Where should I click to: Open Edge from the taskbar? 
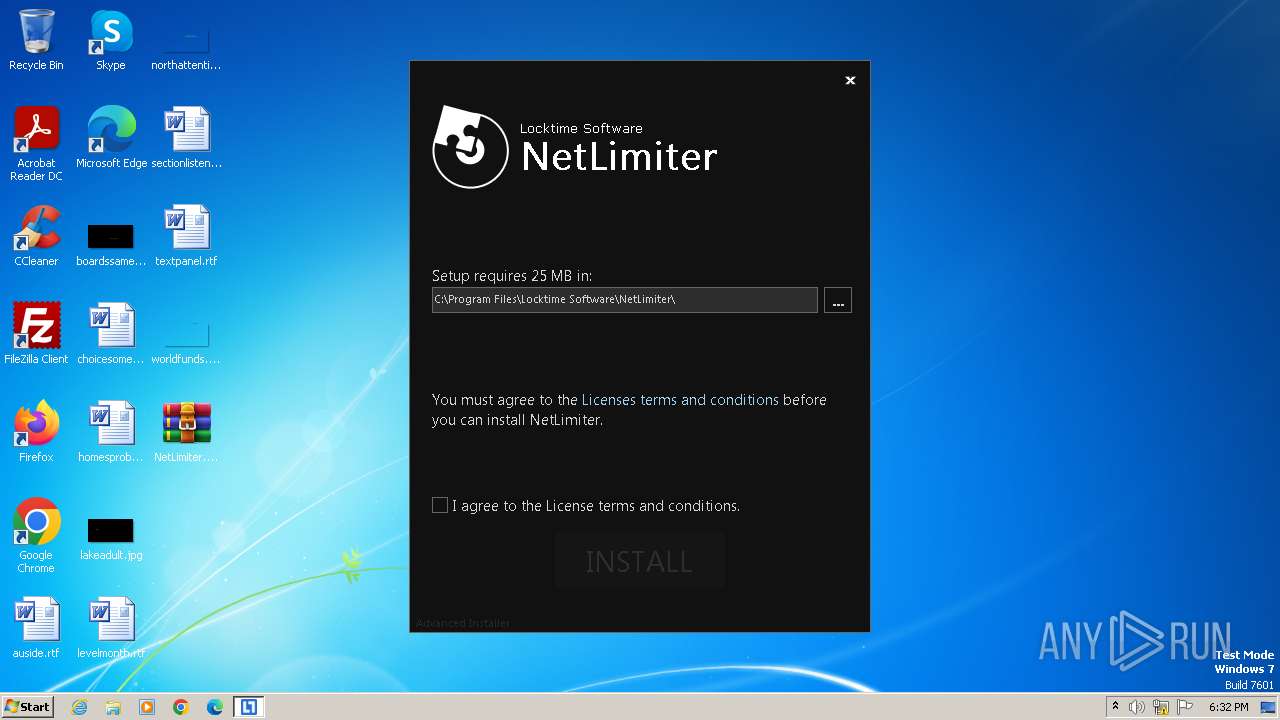click(215, 707)
